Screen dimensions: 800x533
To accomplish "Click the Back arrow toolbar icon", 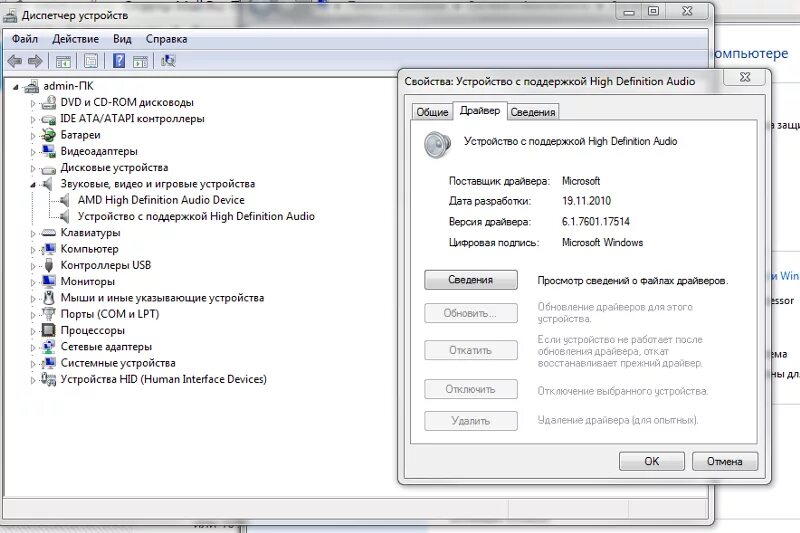I will (14, 62).
